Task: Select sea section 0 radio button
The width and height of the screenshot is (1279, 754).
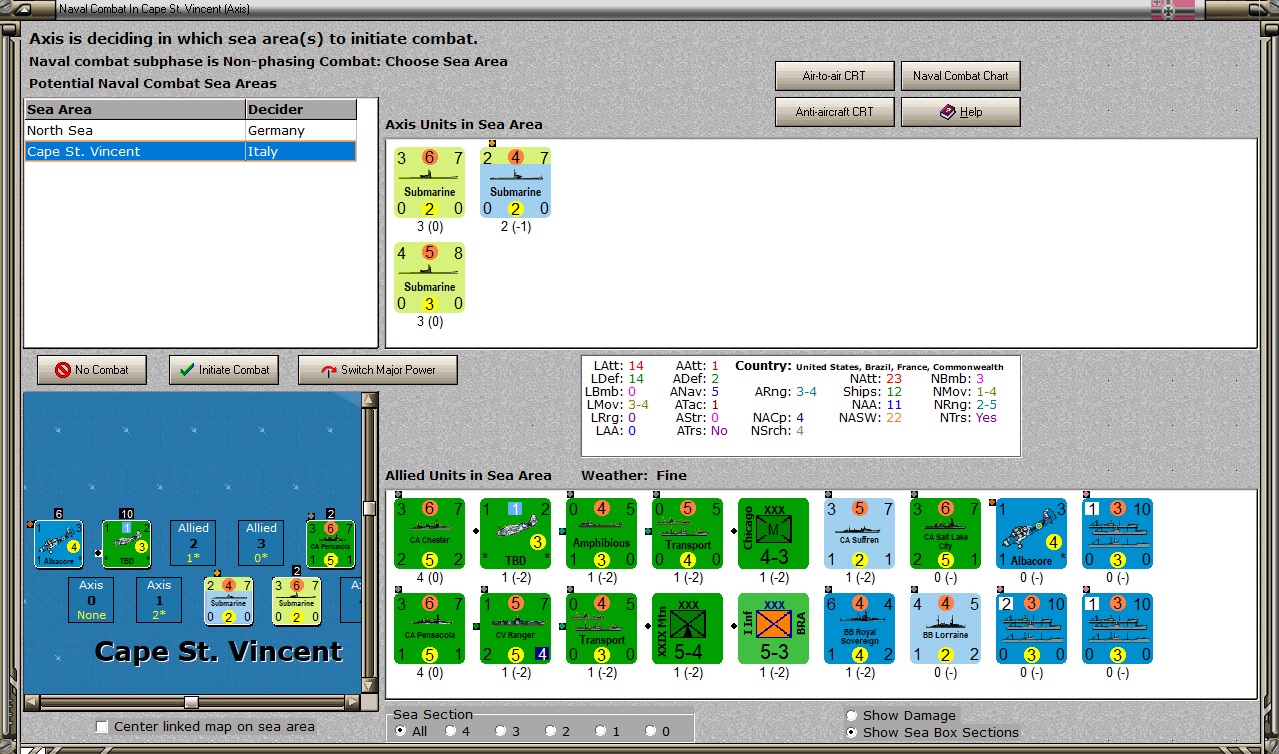Action: tap(650, 732)
